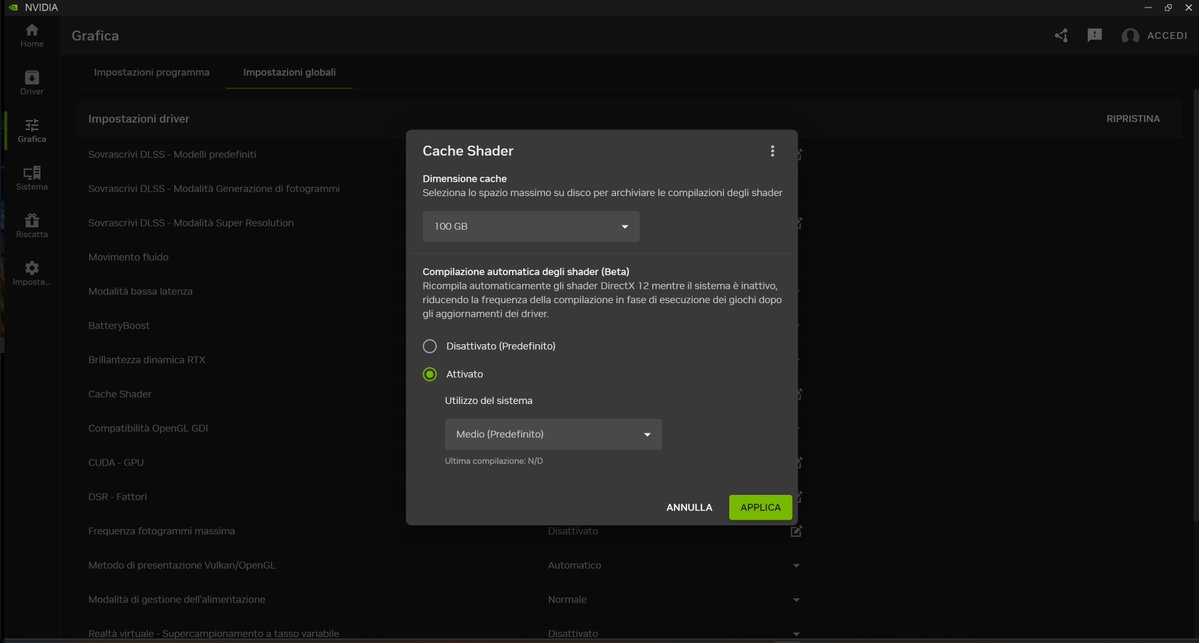This screenshot has height=643, width=1199.
Task: Expand Metodo di presentazione Vulkan/OpenGL dropdown
Action: click(x=796, y=566)
